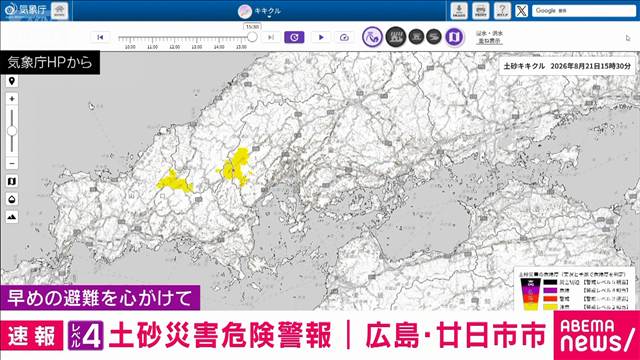
Task: Toggle the map boundaries layer button at left
Action: 12,181
